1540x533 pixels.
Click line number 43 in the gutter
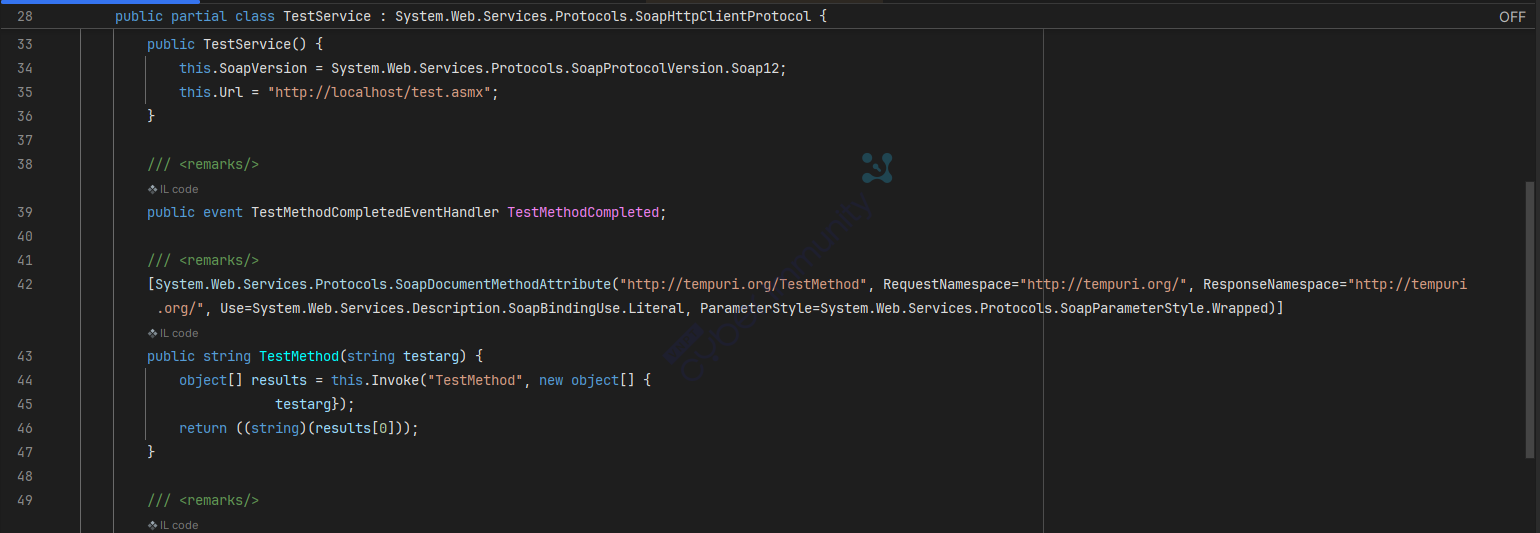tap(25, 356)
